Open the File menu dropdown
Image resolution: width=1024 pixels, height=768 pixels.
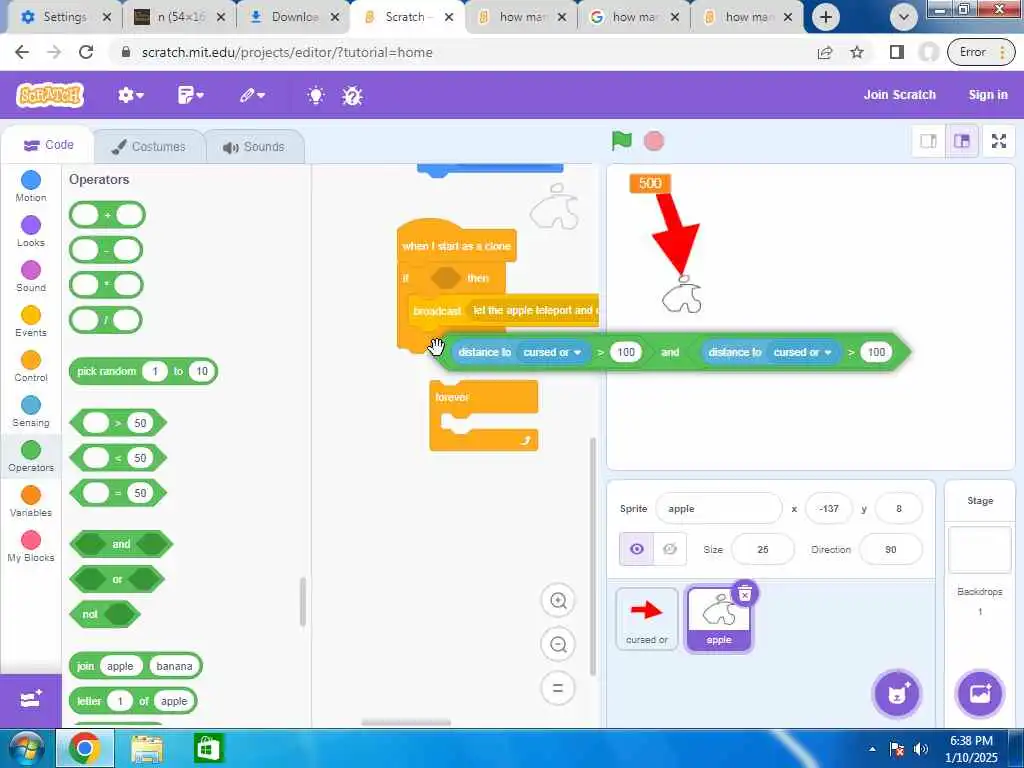click(190, 95)
